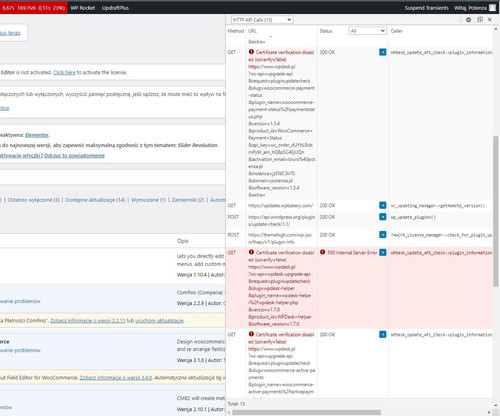Screen dimensions: 500x416
Task: Open Zobacz informacje o wersji 2.2.11 link
Action: click(x=88, y=321)
